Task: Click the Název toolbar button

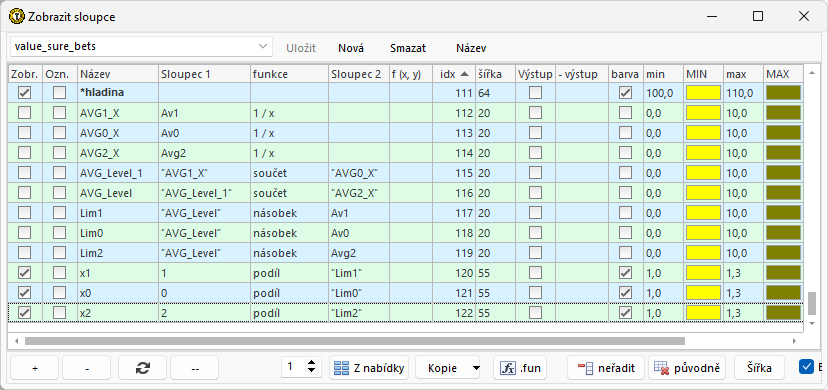Action: point(471,48)
